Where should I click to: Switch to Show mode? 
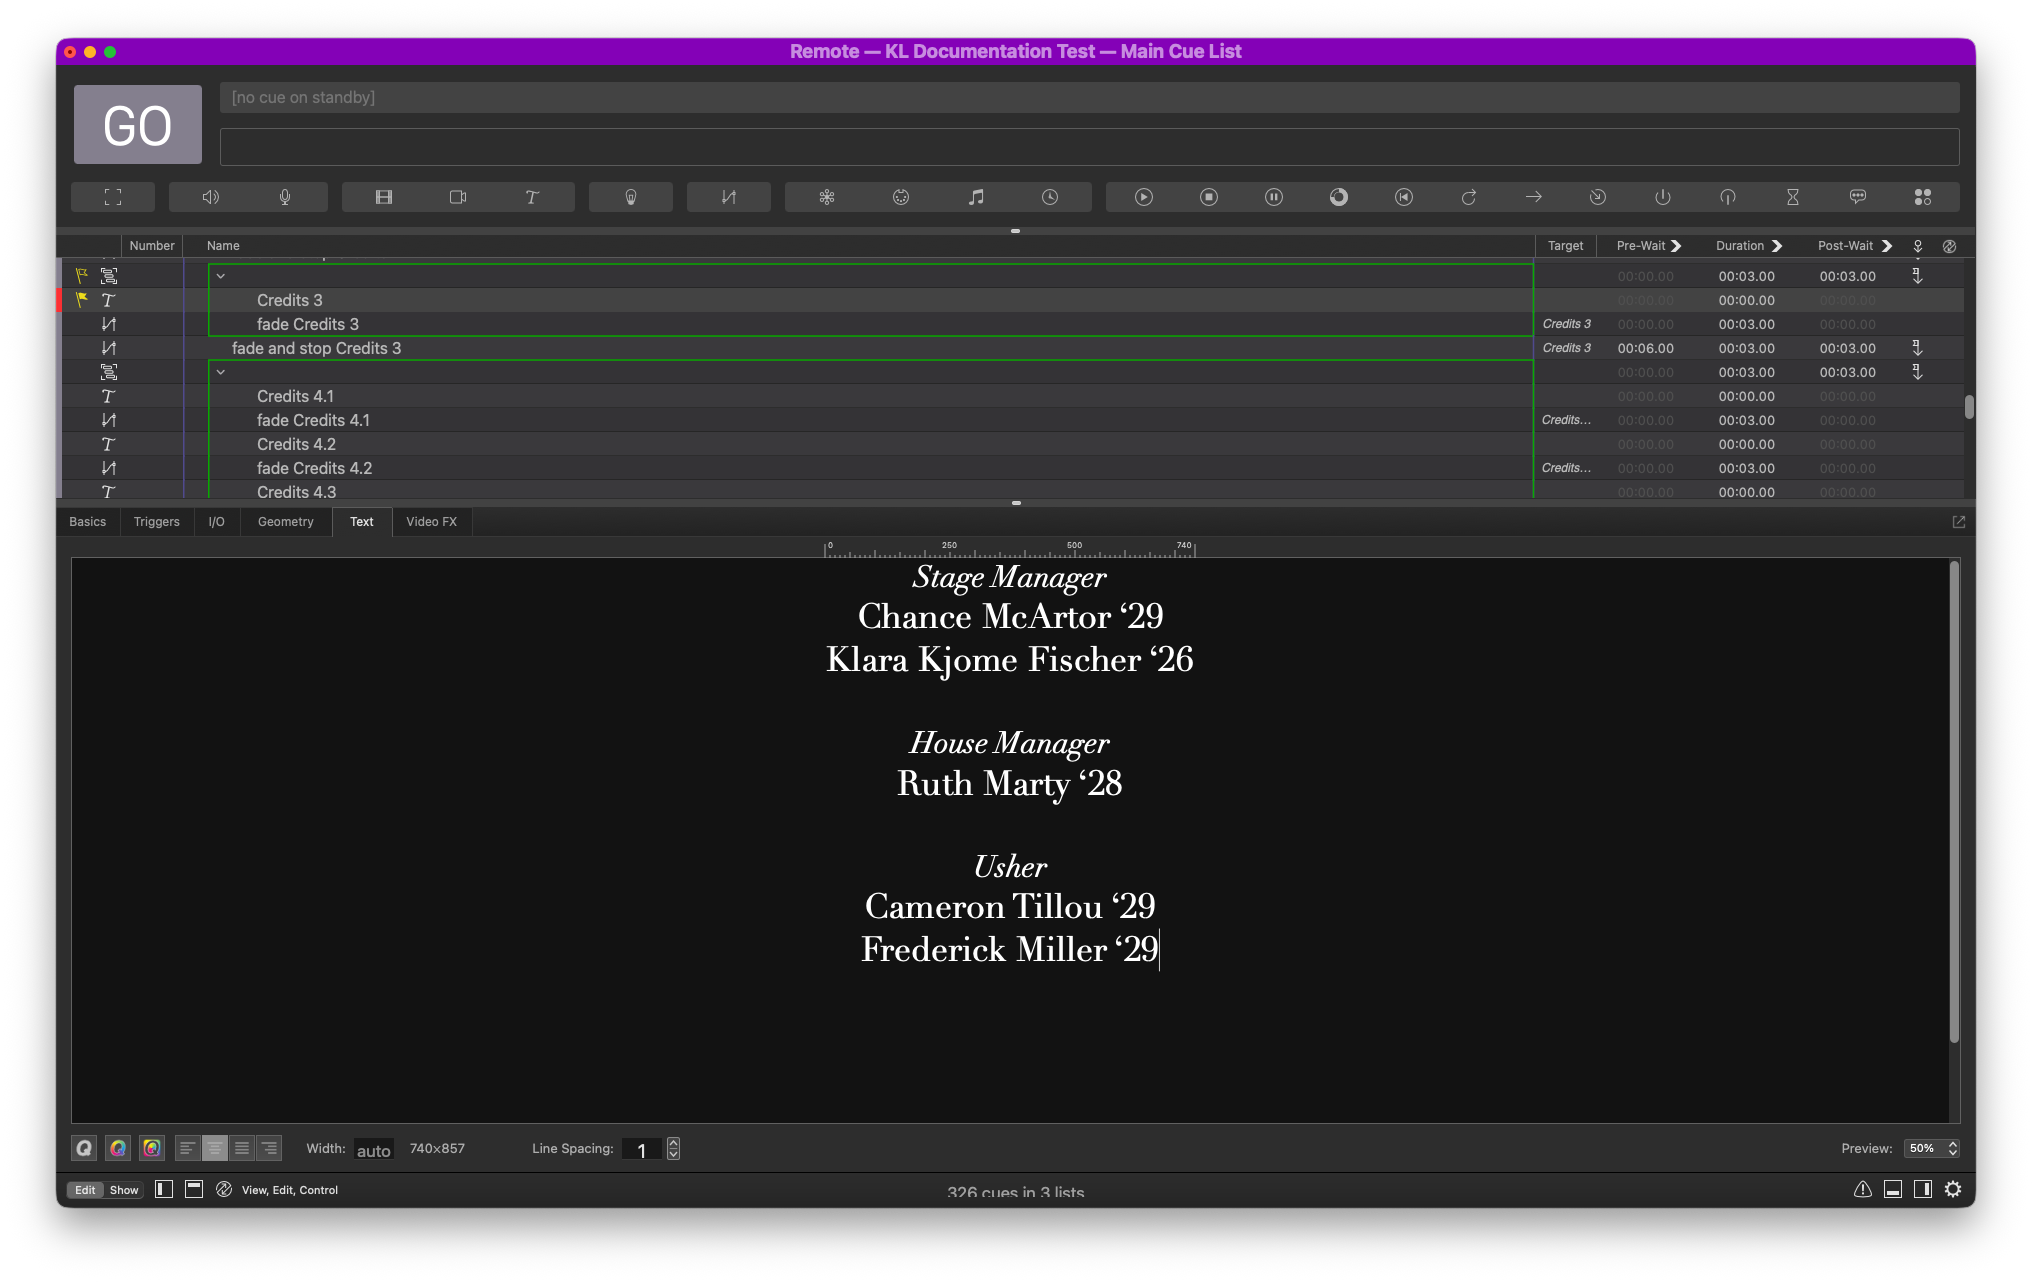click(x=124, y=1190)
